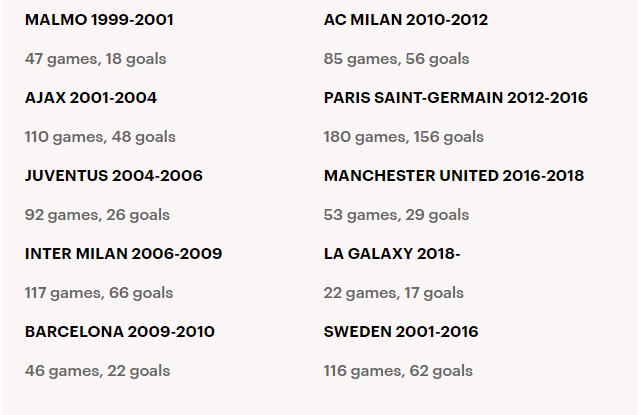Click the PARIS SAINT-GERMAIN 2012-2016 heading
This screenshot has width=640, height=415.
pyautogui.click(x=456, y=98)
